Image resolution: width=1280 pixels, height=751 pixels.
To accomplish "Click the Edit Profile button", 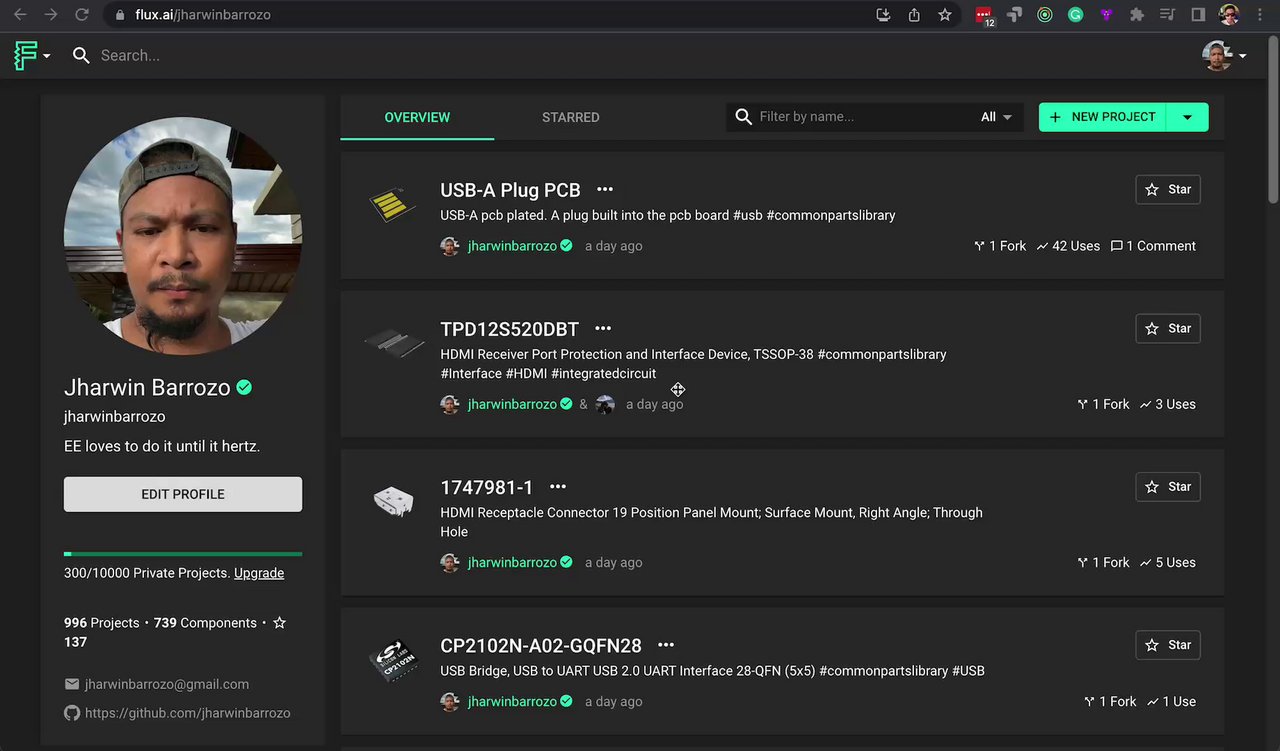I will point(183,494).
